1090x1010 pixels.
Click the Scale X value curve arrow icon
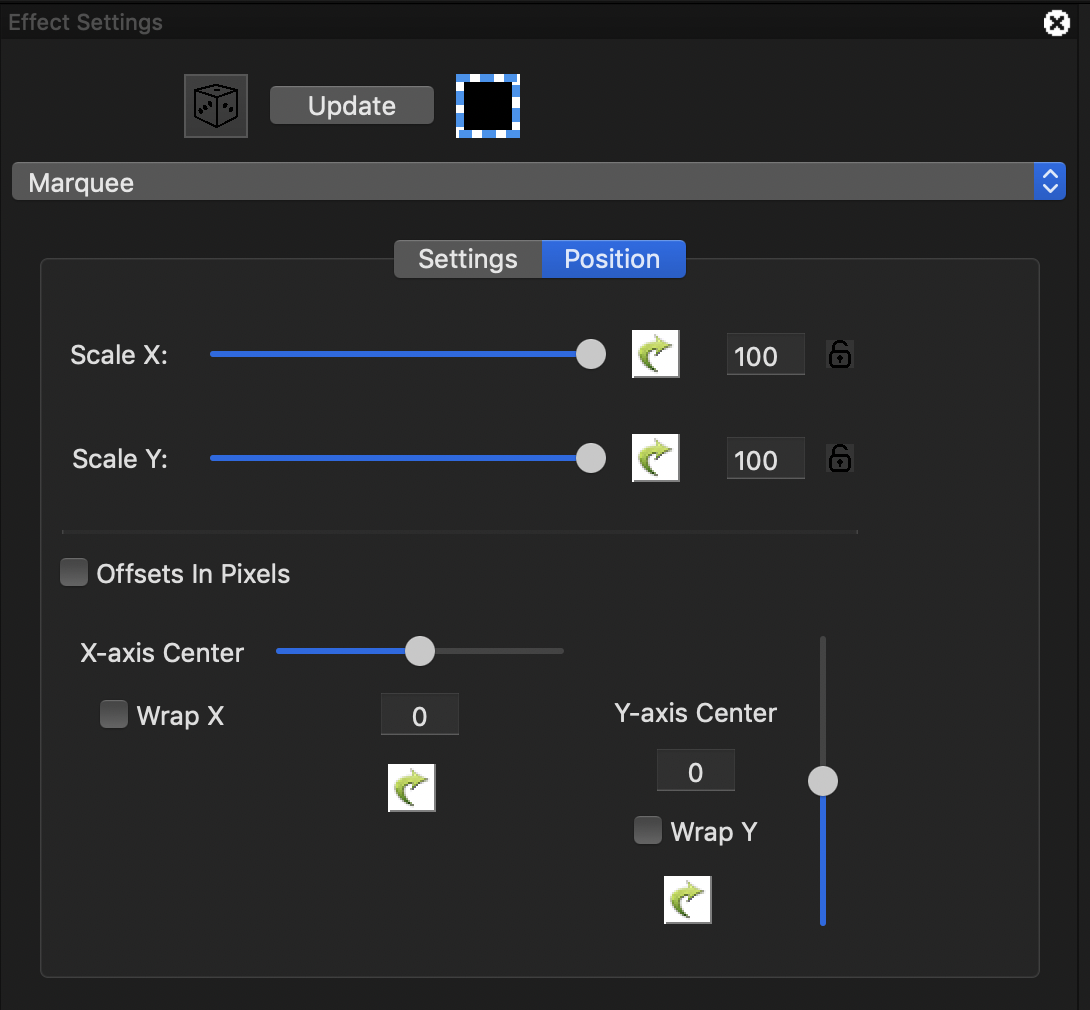click(x=655, y=354)
